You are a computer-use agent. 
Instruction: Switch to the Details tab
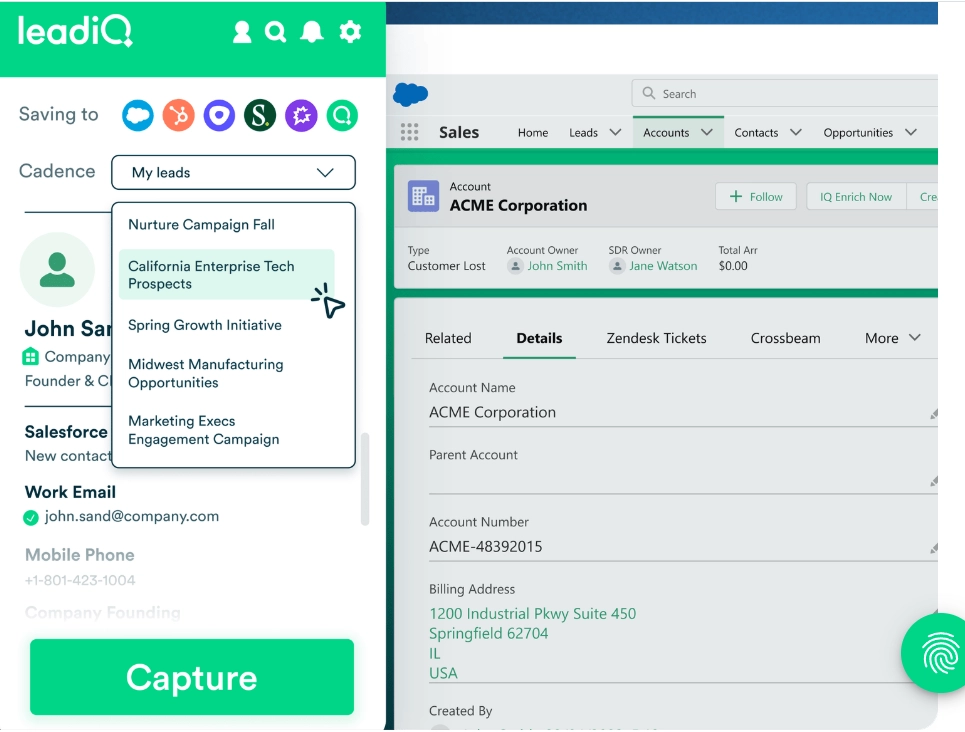539,338
